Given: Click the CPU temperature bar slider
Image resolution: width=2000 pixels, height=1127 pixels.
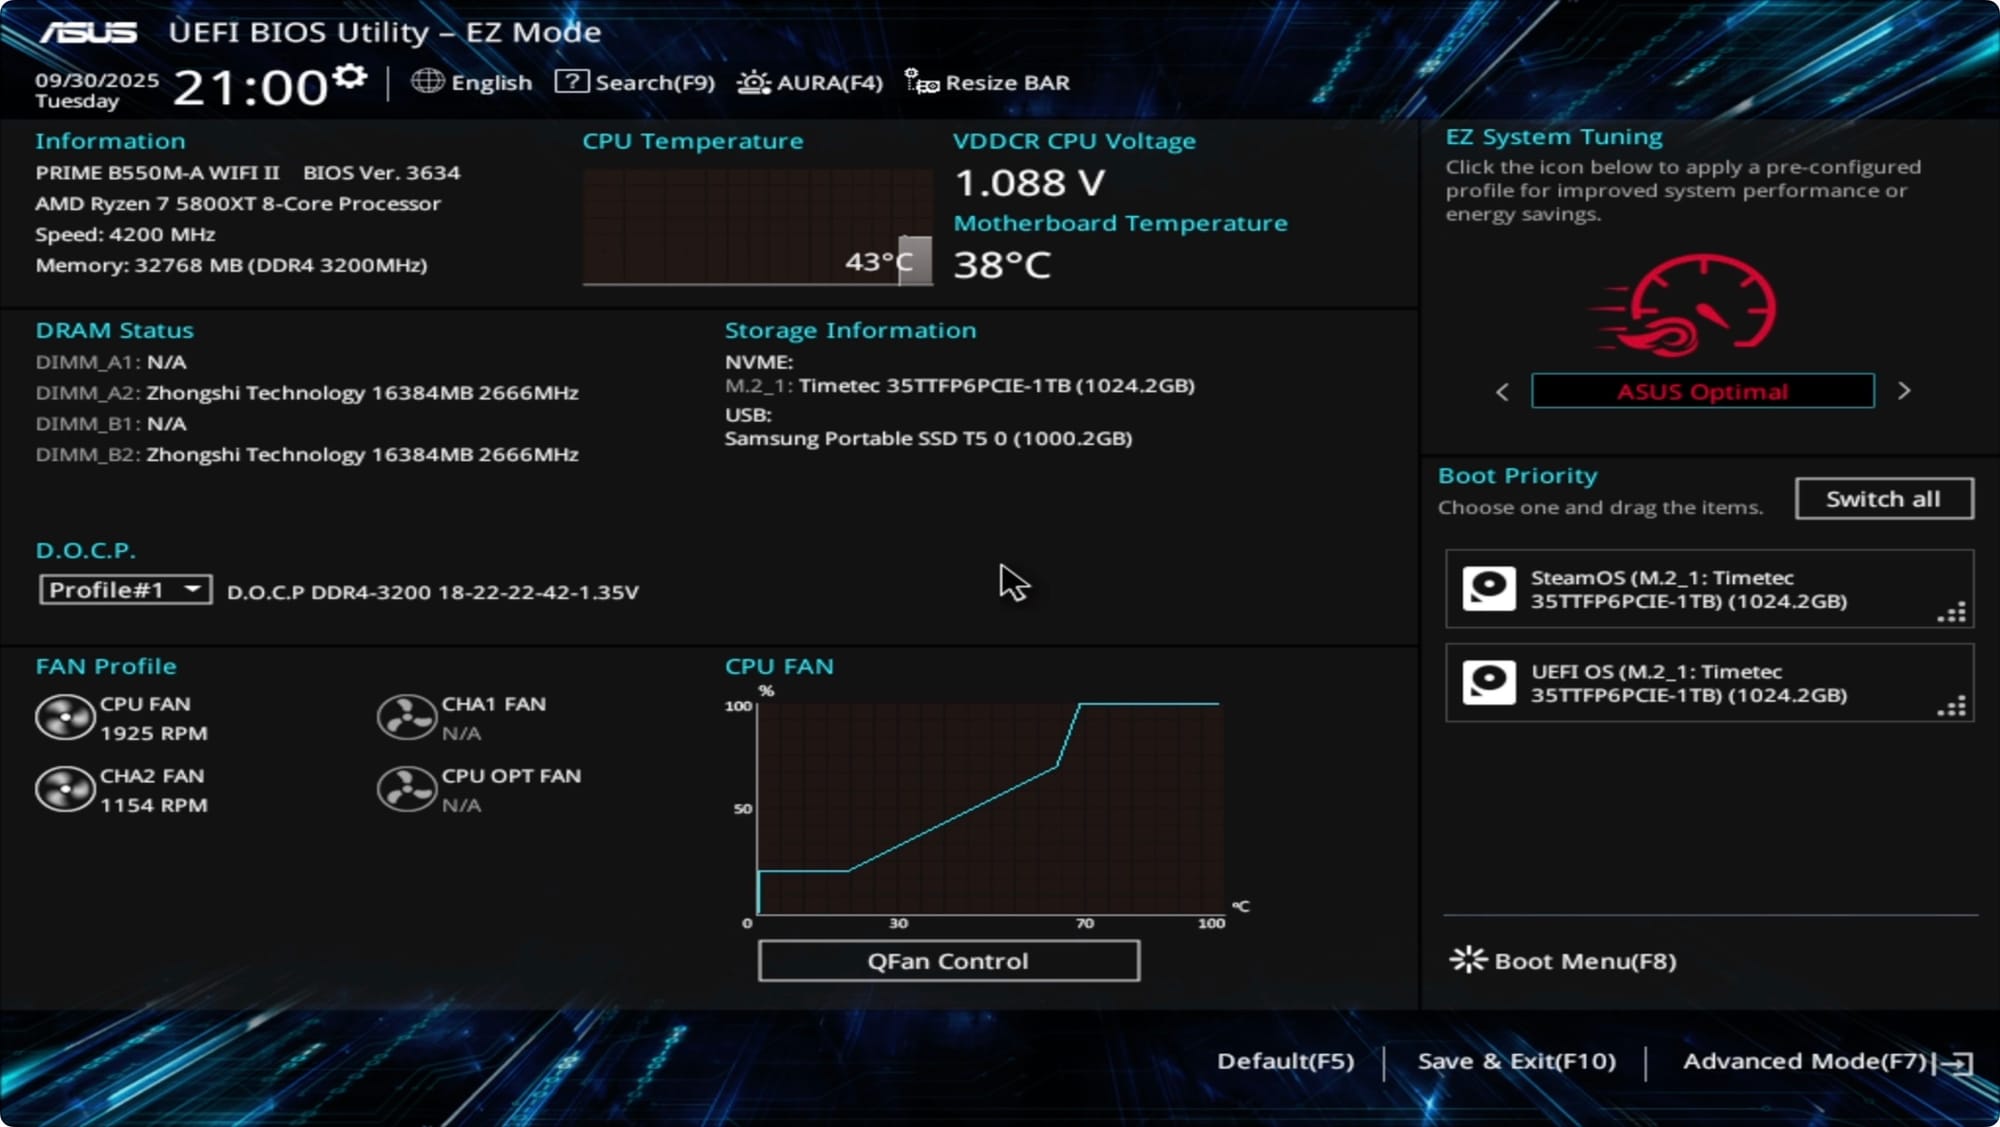Looking at the screenshot, I should tap(915, 261).
